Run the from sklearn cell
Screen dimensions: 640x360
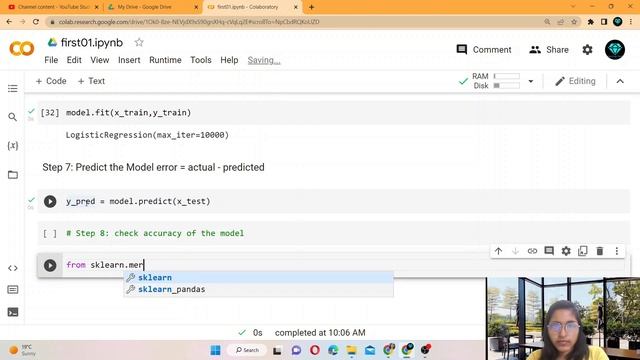(50, 265)
